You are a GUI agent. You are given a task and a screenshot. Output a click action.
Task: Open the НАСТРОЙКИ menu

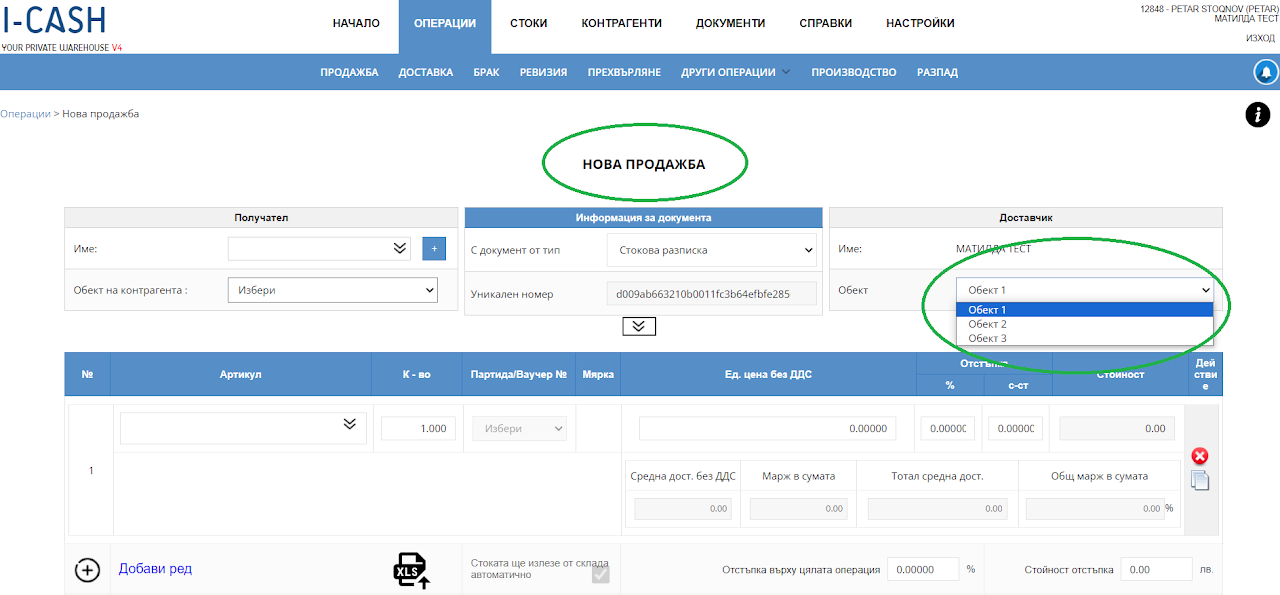coord(921,23)
